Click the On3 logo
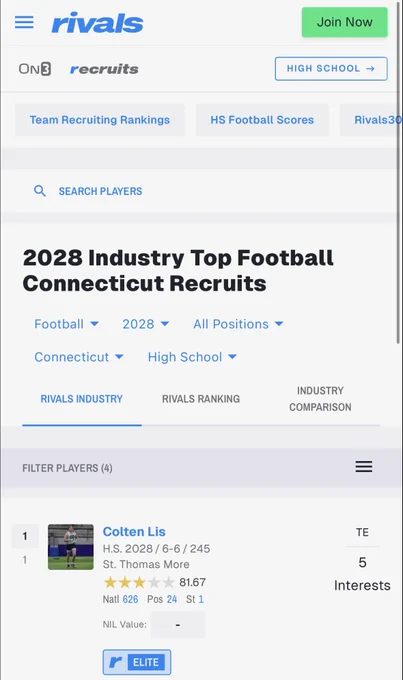Image resolution: width=403 pixels, height=680 pixels. (35, 69)
